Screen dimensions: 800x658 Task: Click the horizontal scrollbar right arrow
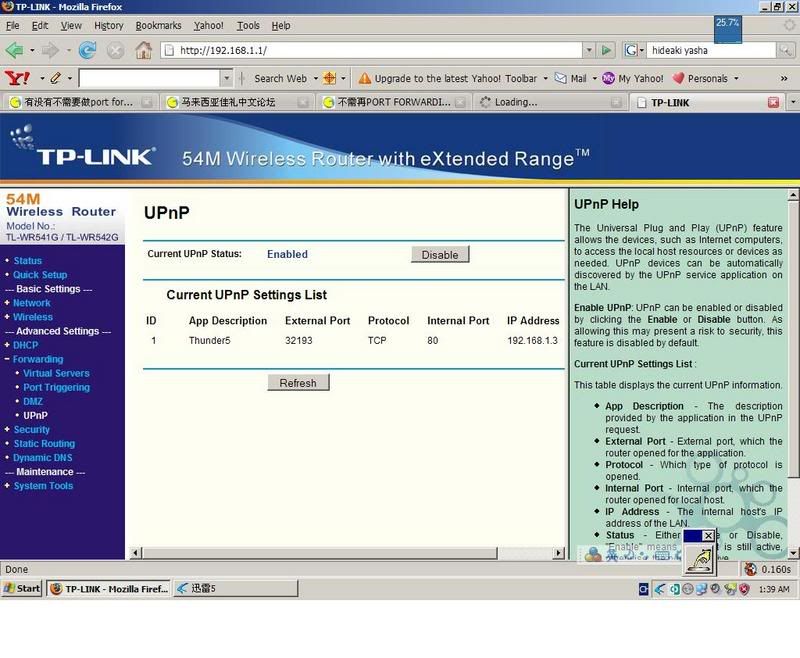coord(559,552)
